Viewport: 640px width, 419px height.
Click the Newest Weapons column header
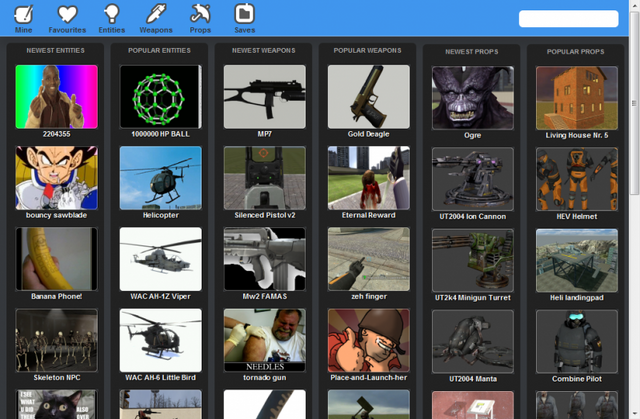264,51
